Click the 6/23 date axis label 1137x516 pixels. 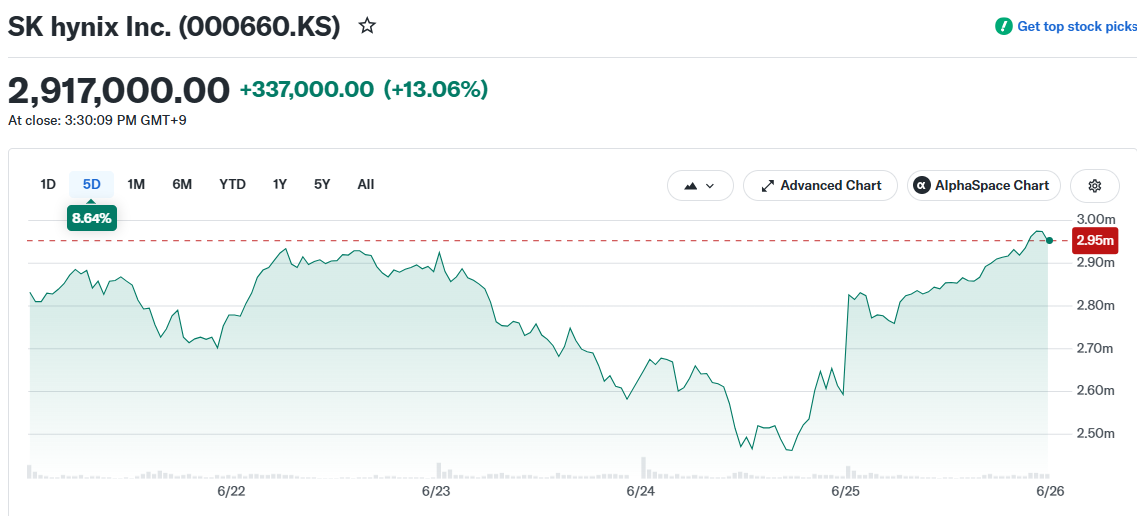coord(436,491)
